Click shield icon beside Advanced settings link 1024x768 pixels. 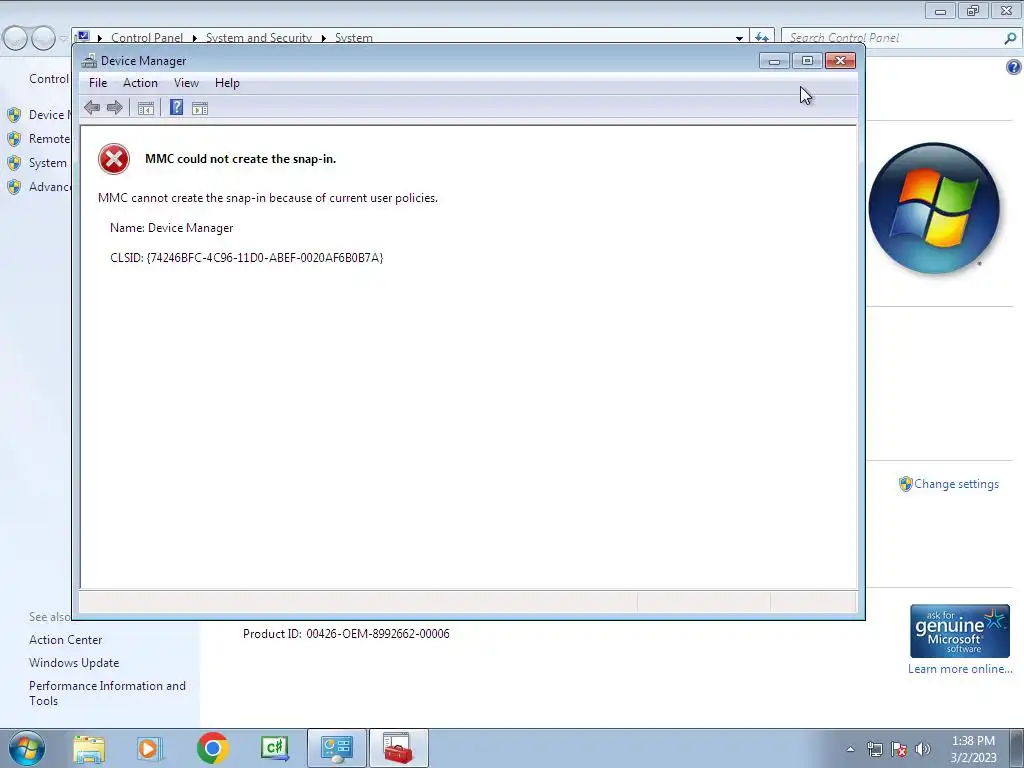click(x=14, y=187)
